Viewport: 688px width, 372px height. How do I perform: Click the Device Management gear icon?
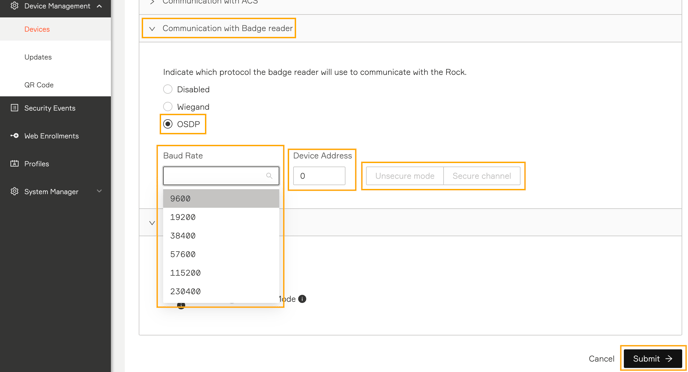click(x=14, y=6)
